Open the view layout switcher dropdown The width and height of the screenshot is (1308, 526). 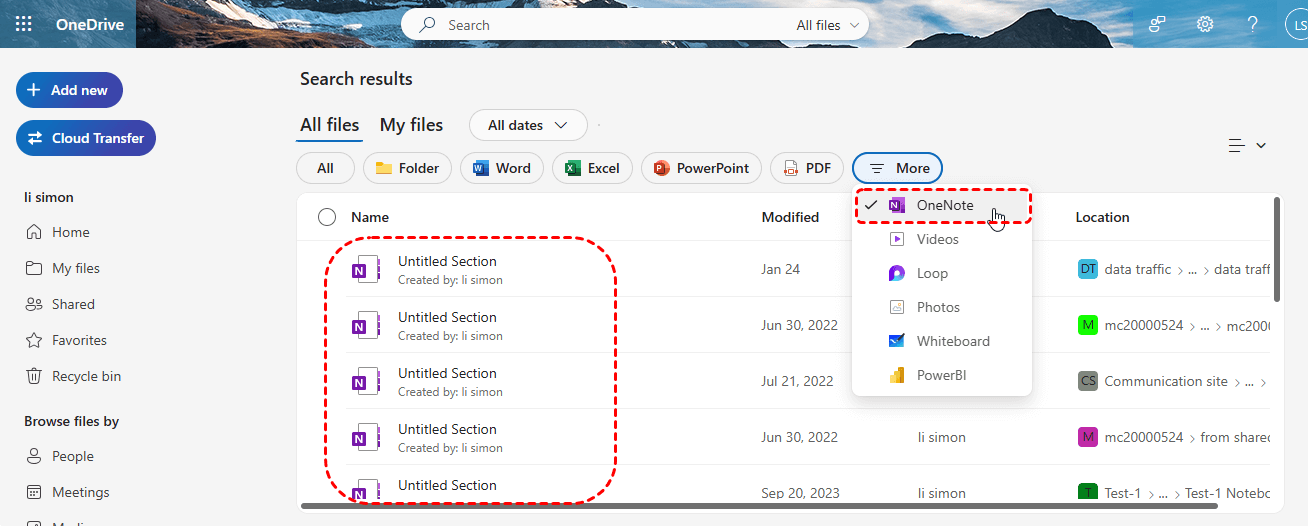(x=1247, y=146)
